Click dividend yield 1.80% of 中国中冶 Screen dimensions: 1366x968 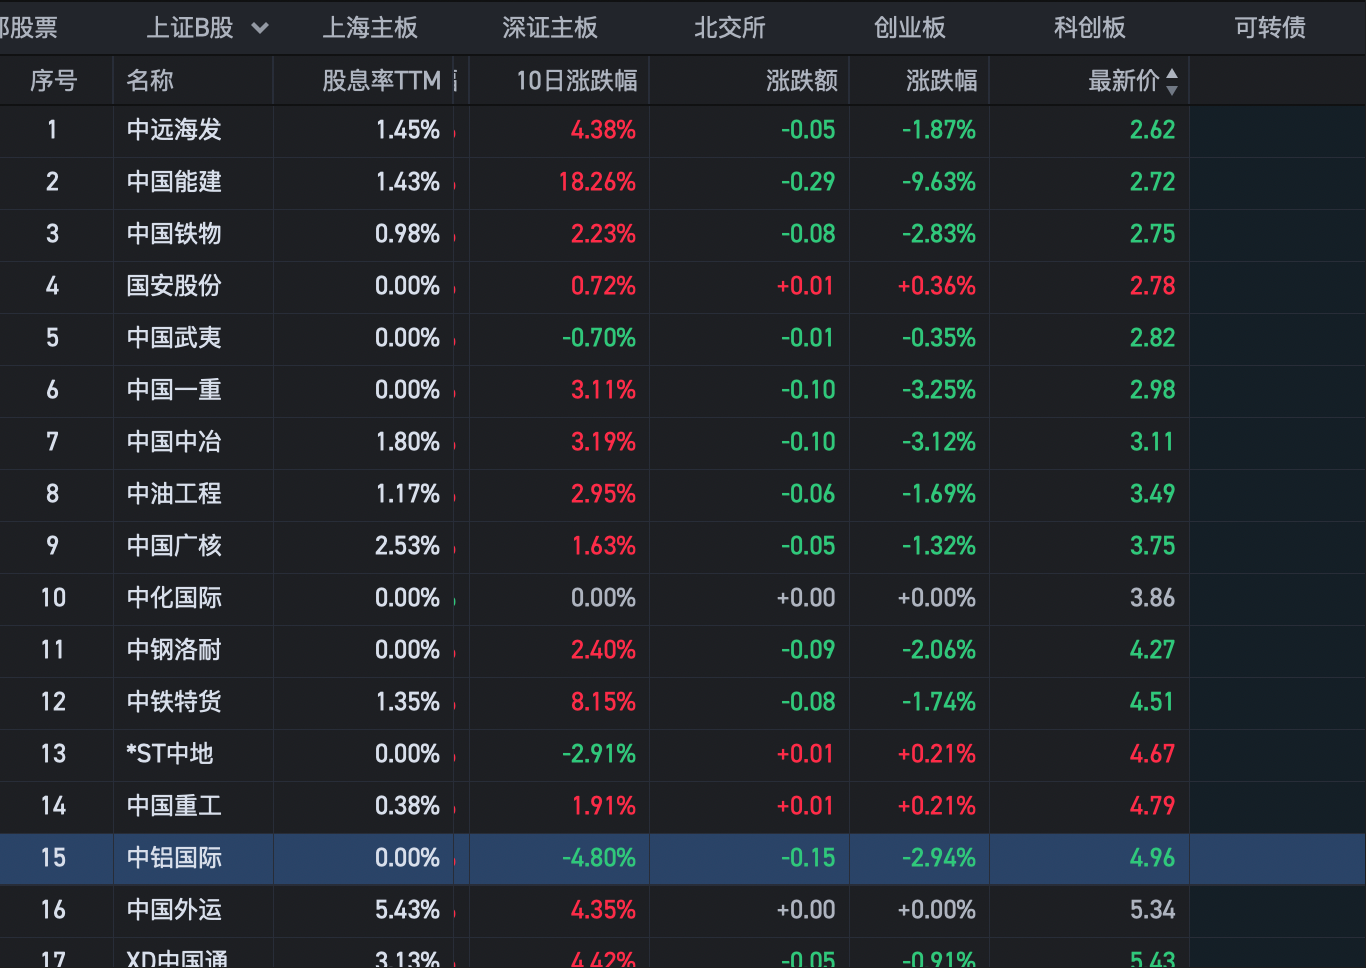pos(407,442)
